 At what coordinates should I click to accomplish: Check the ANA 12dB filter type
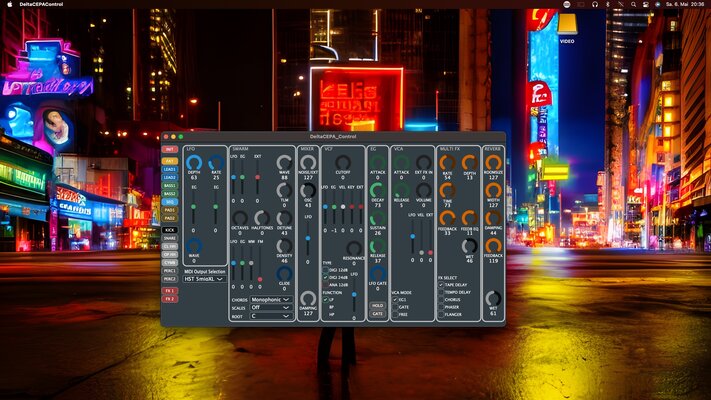point(325,285)
